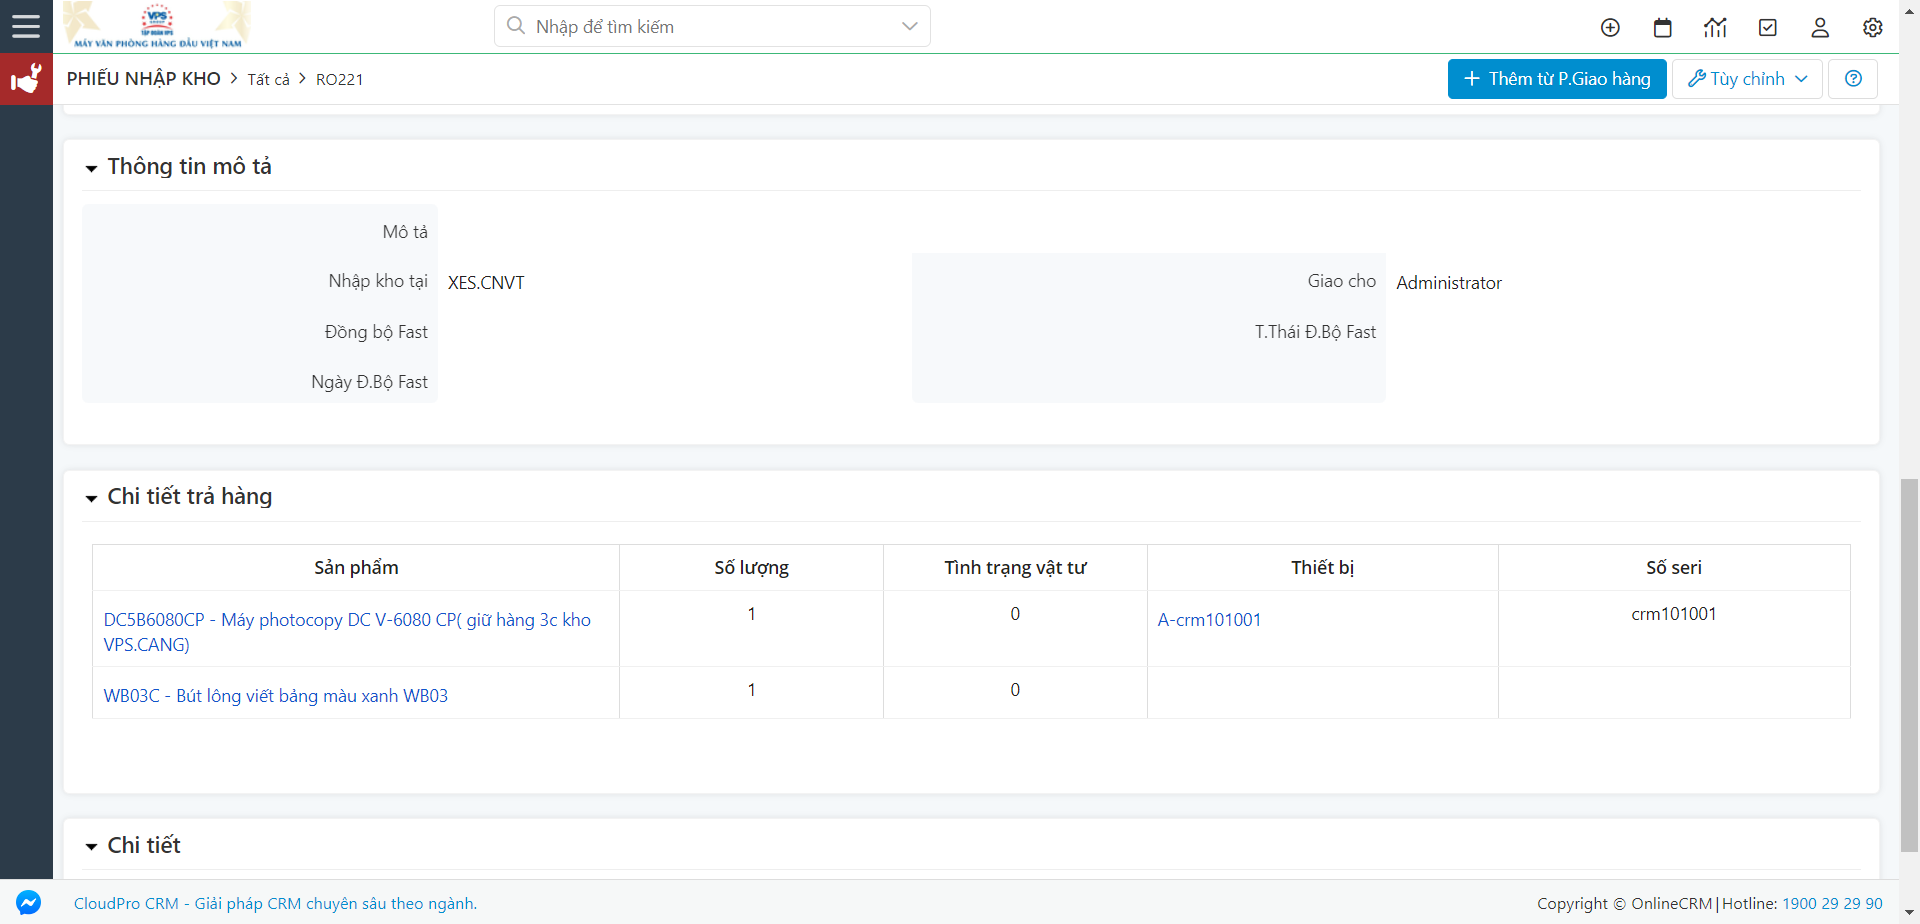The image size is (1920, 924).
Task: Click the 'Sản phẩm' column header
Action: click(356, 568)
